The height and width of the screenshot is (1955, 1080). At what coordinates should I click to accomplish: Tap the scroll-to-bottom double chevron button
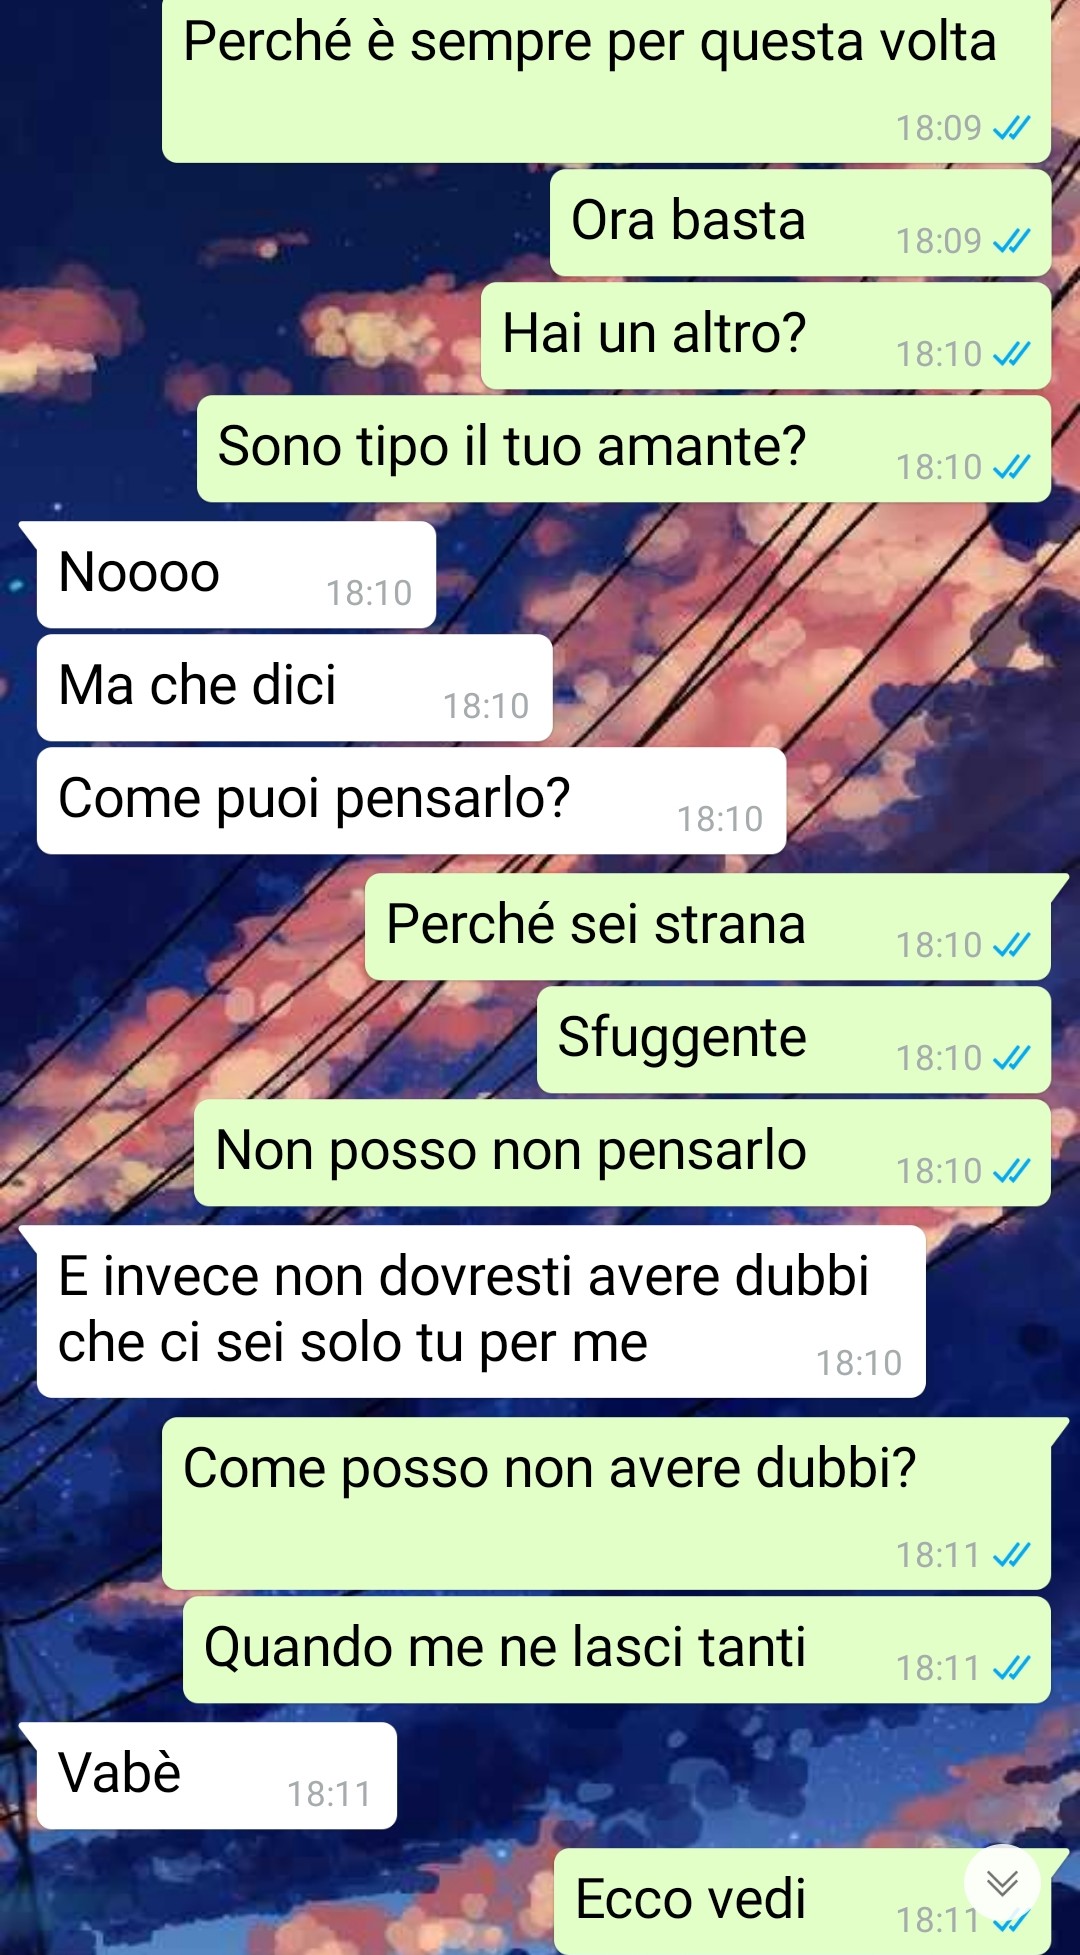tap(1002, 1883)
